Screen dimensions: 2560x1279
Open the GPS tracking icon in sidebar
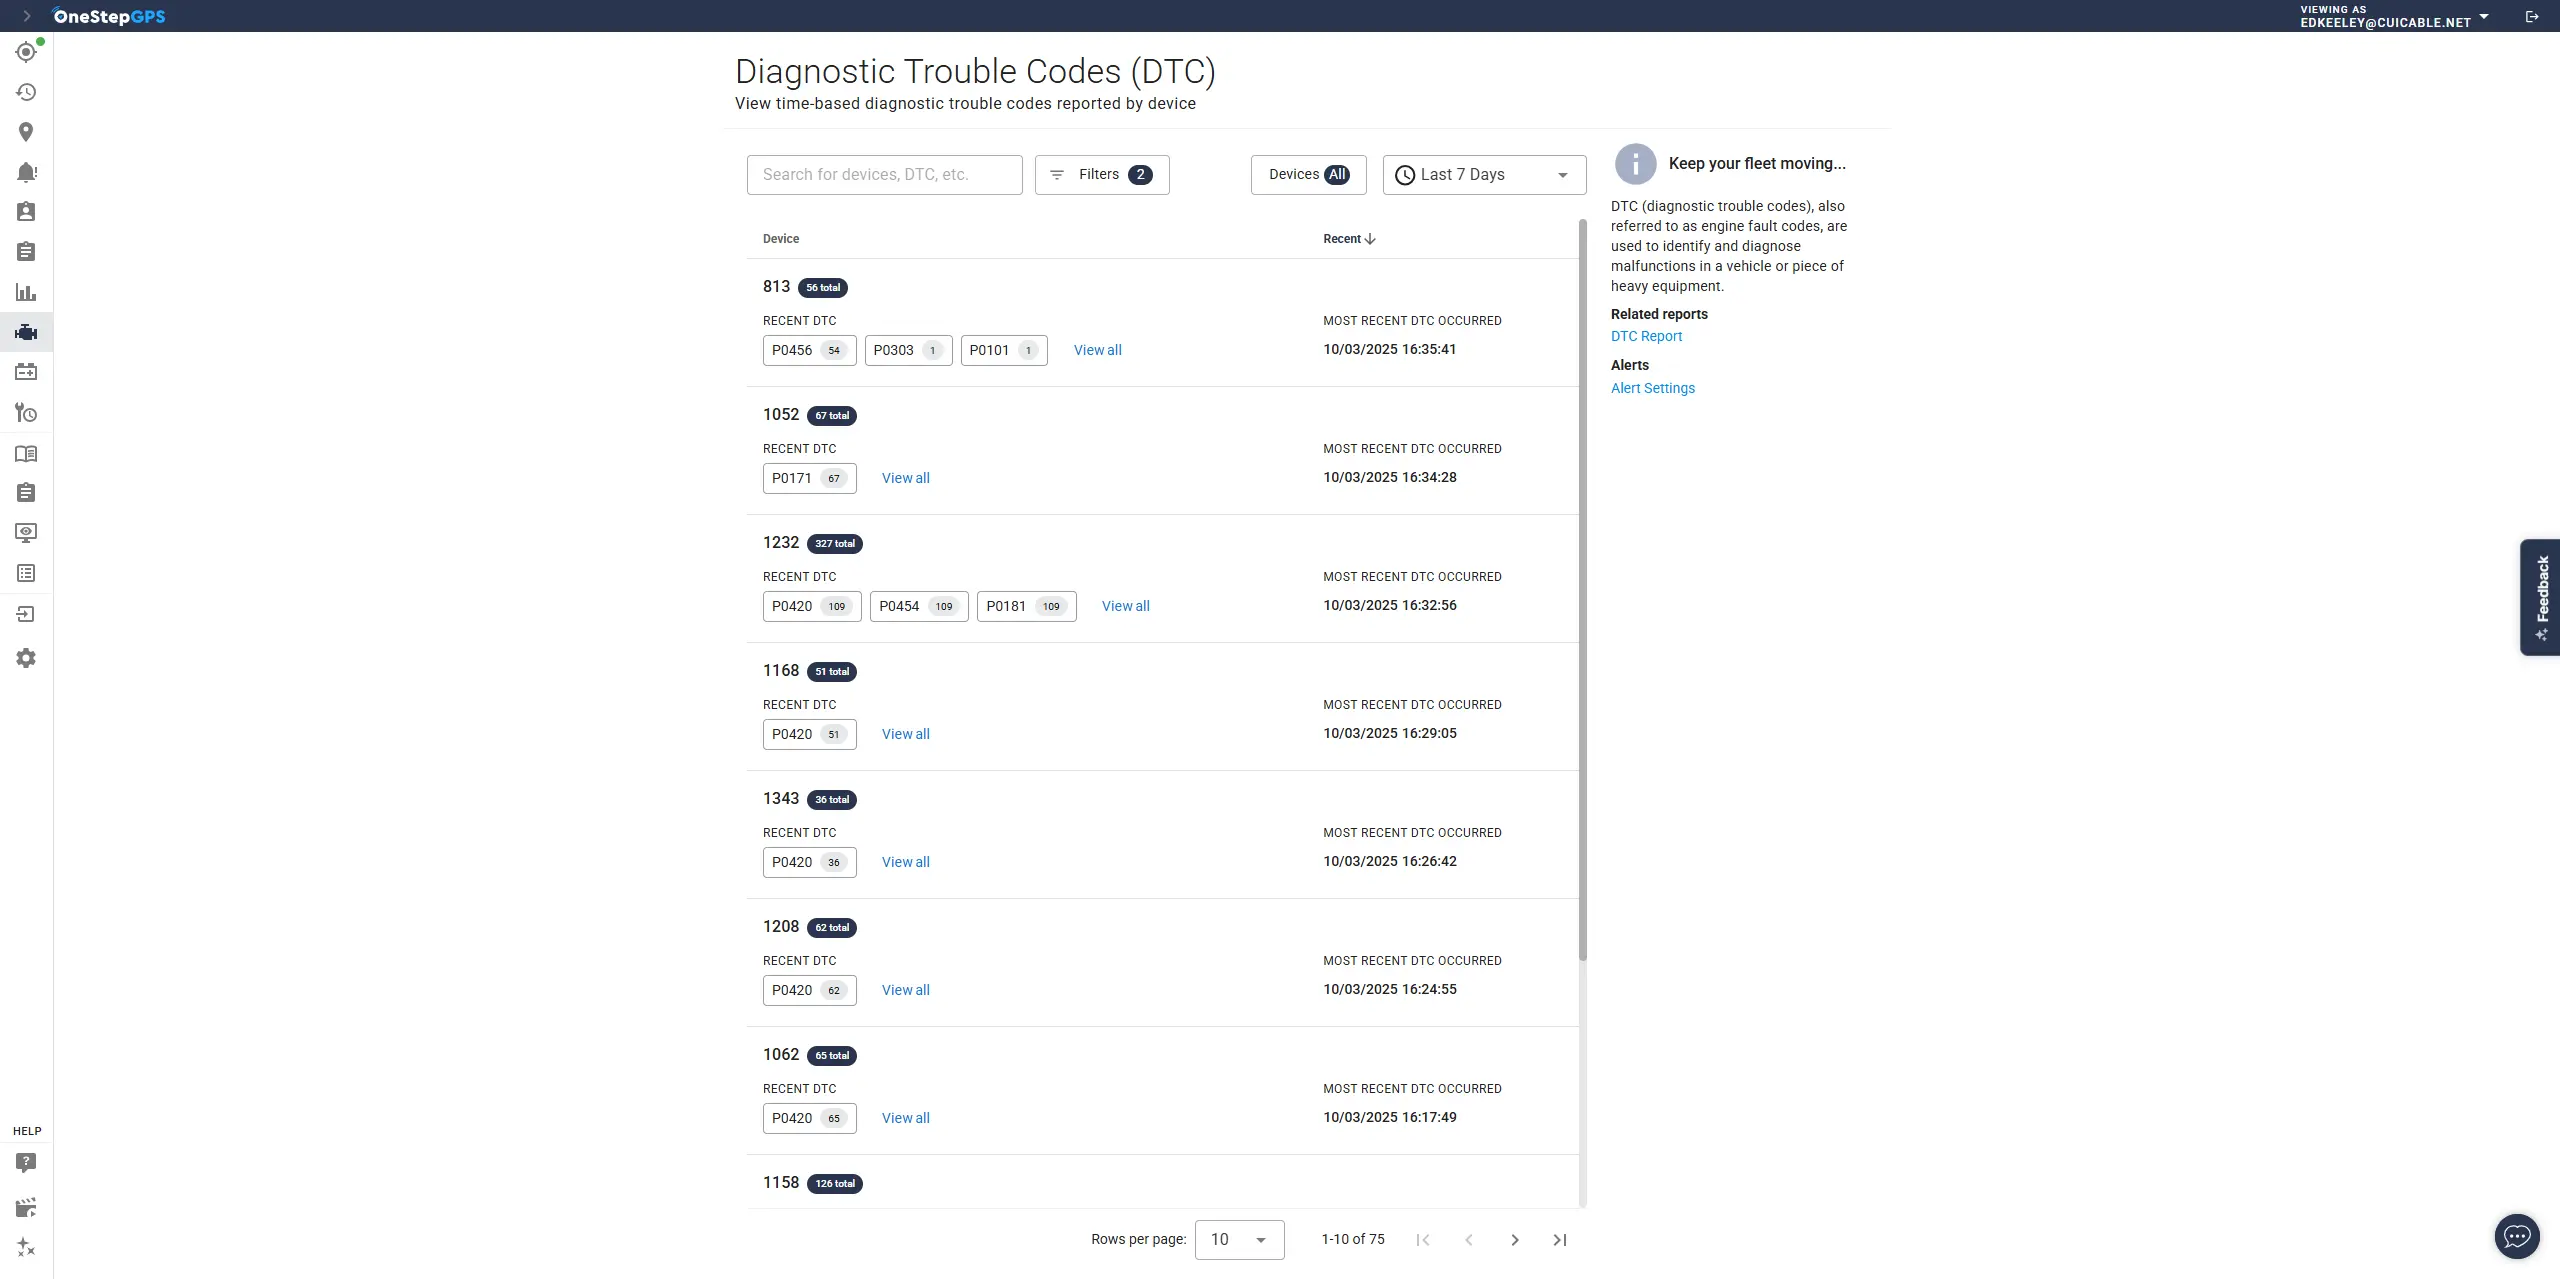26,52
